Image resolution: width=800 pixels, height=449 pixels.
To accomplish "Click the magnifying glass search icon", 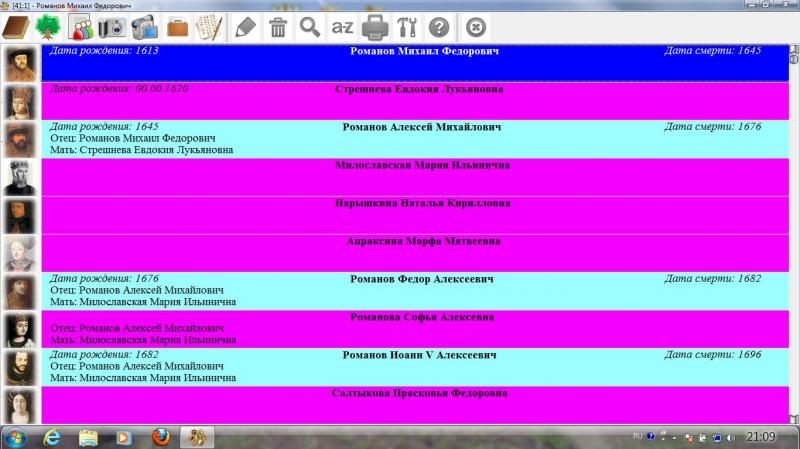I will coord(310,27).
